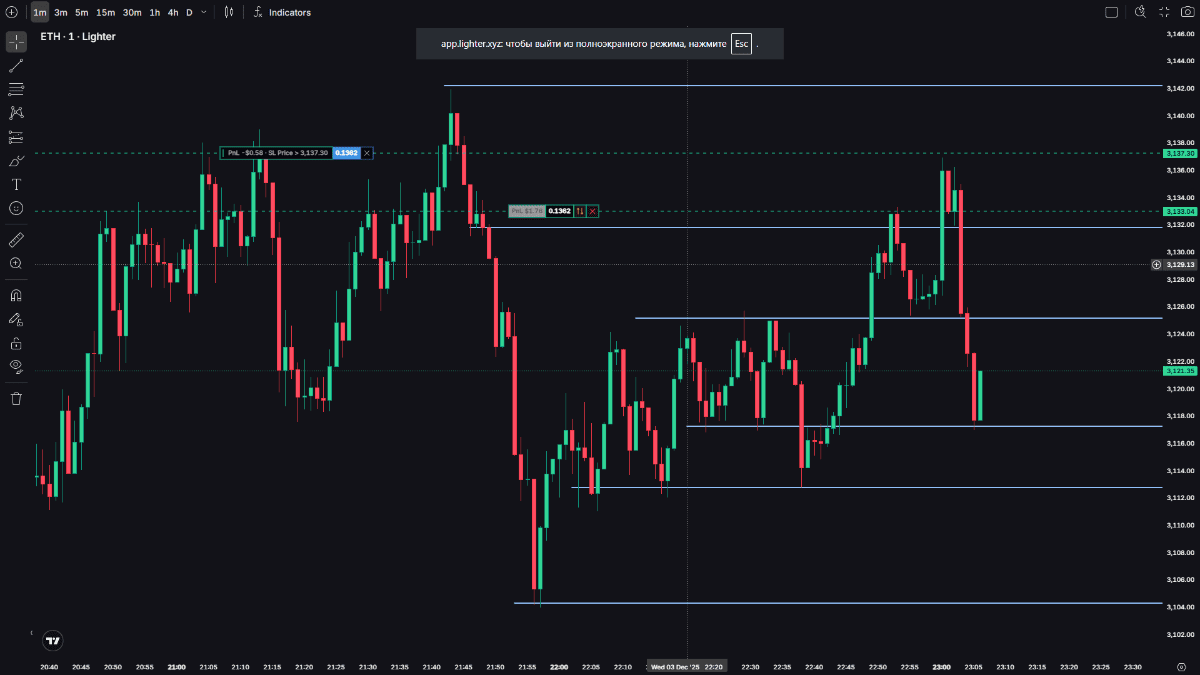The width and height of the screenshot is (1200, 675).
Task: Delete drawings with the trash icon
Action: pos(16,399)
